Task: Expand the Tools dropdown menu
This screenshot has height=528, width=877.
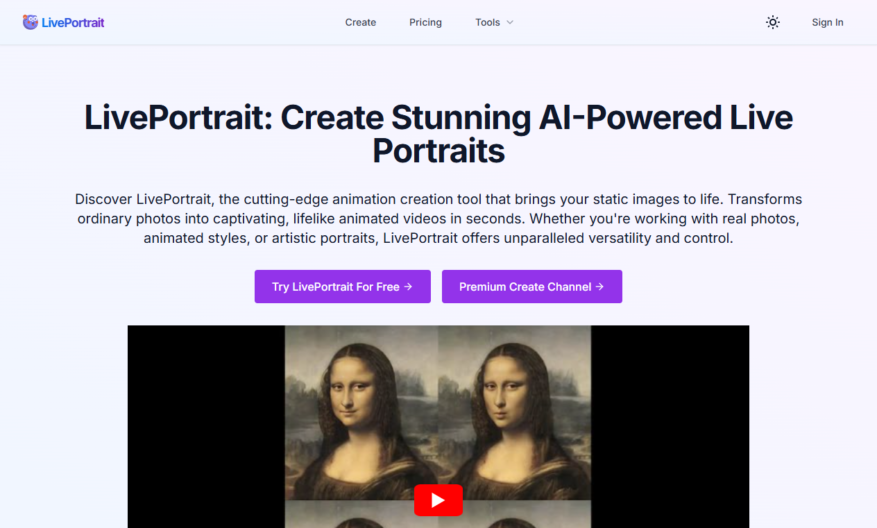Action: pyautogui.click(x=494, y=22)
